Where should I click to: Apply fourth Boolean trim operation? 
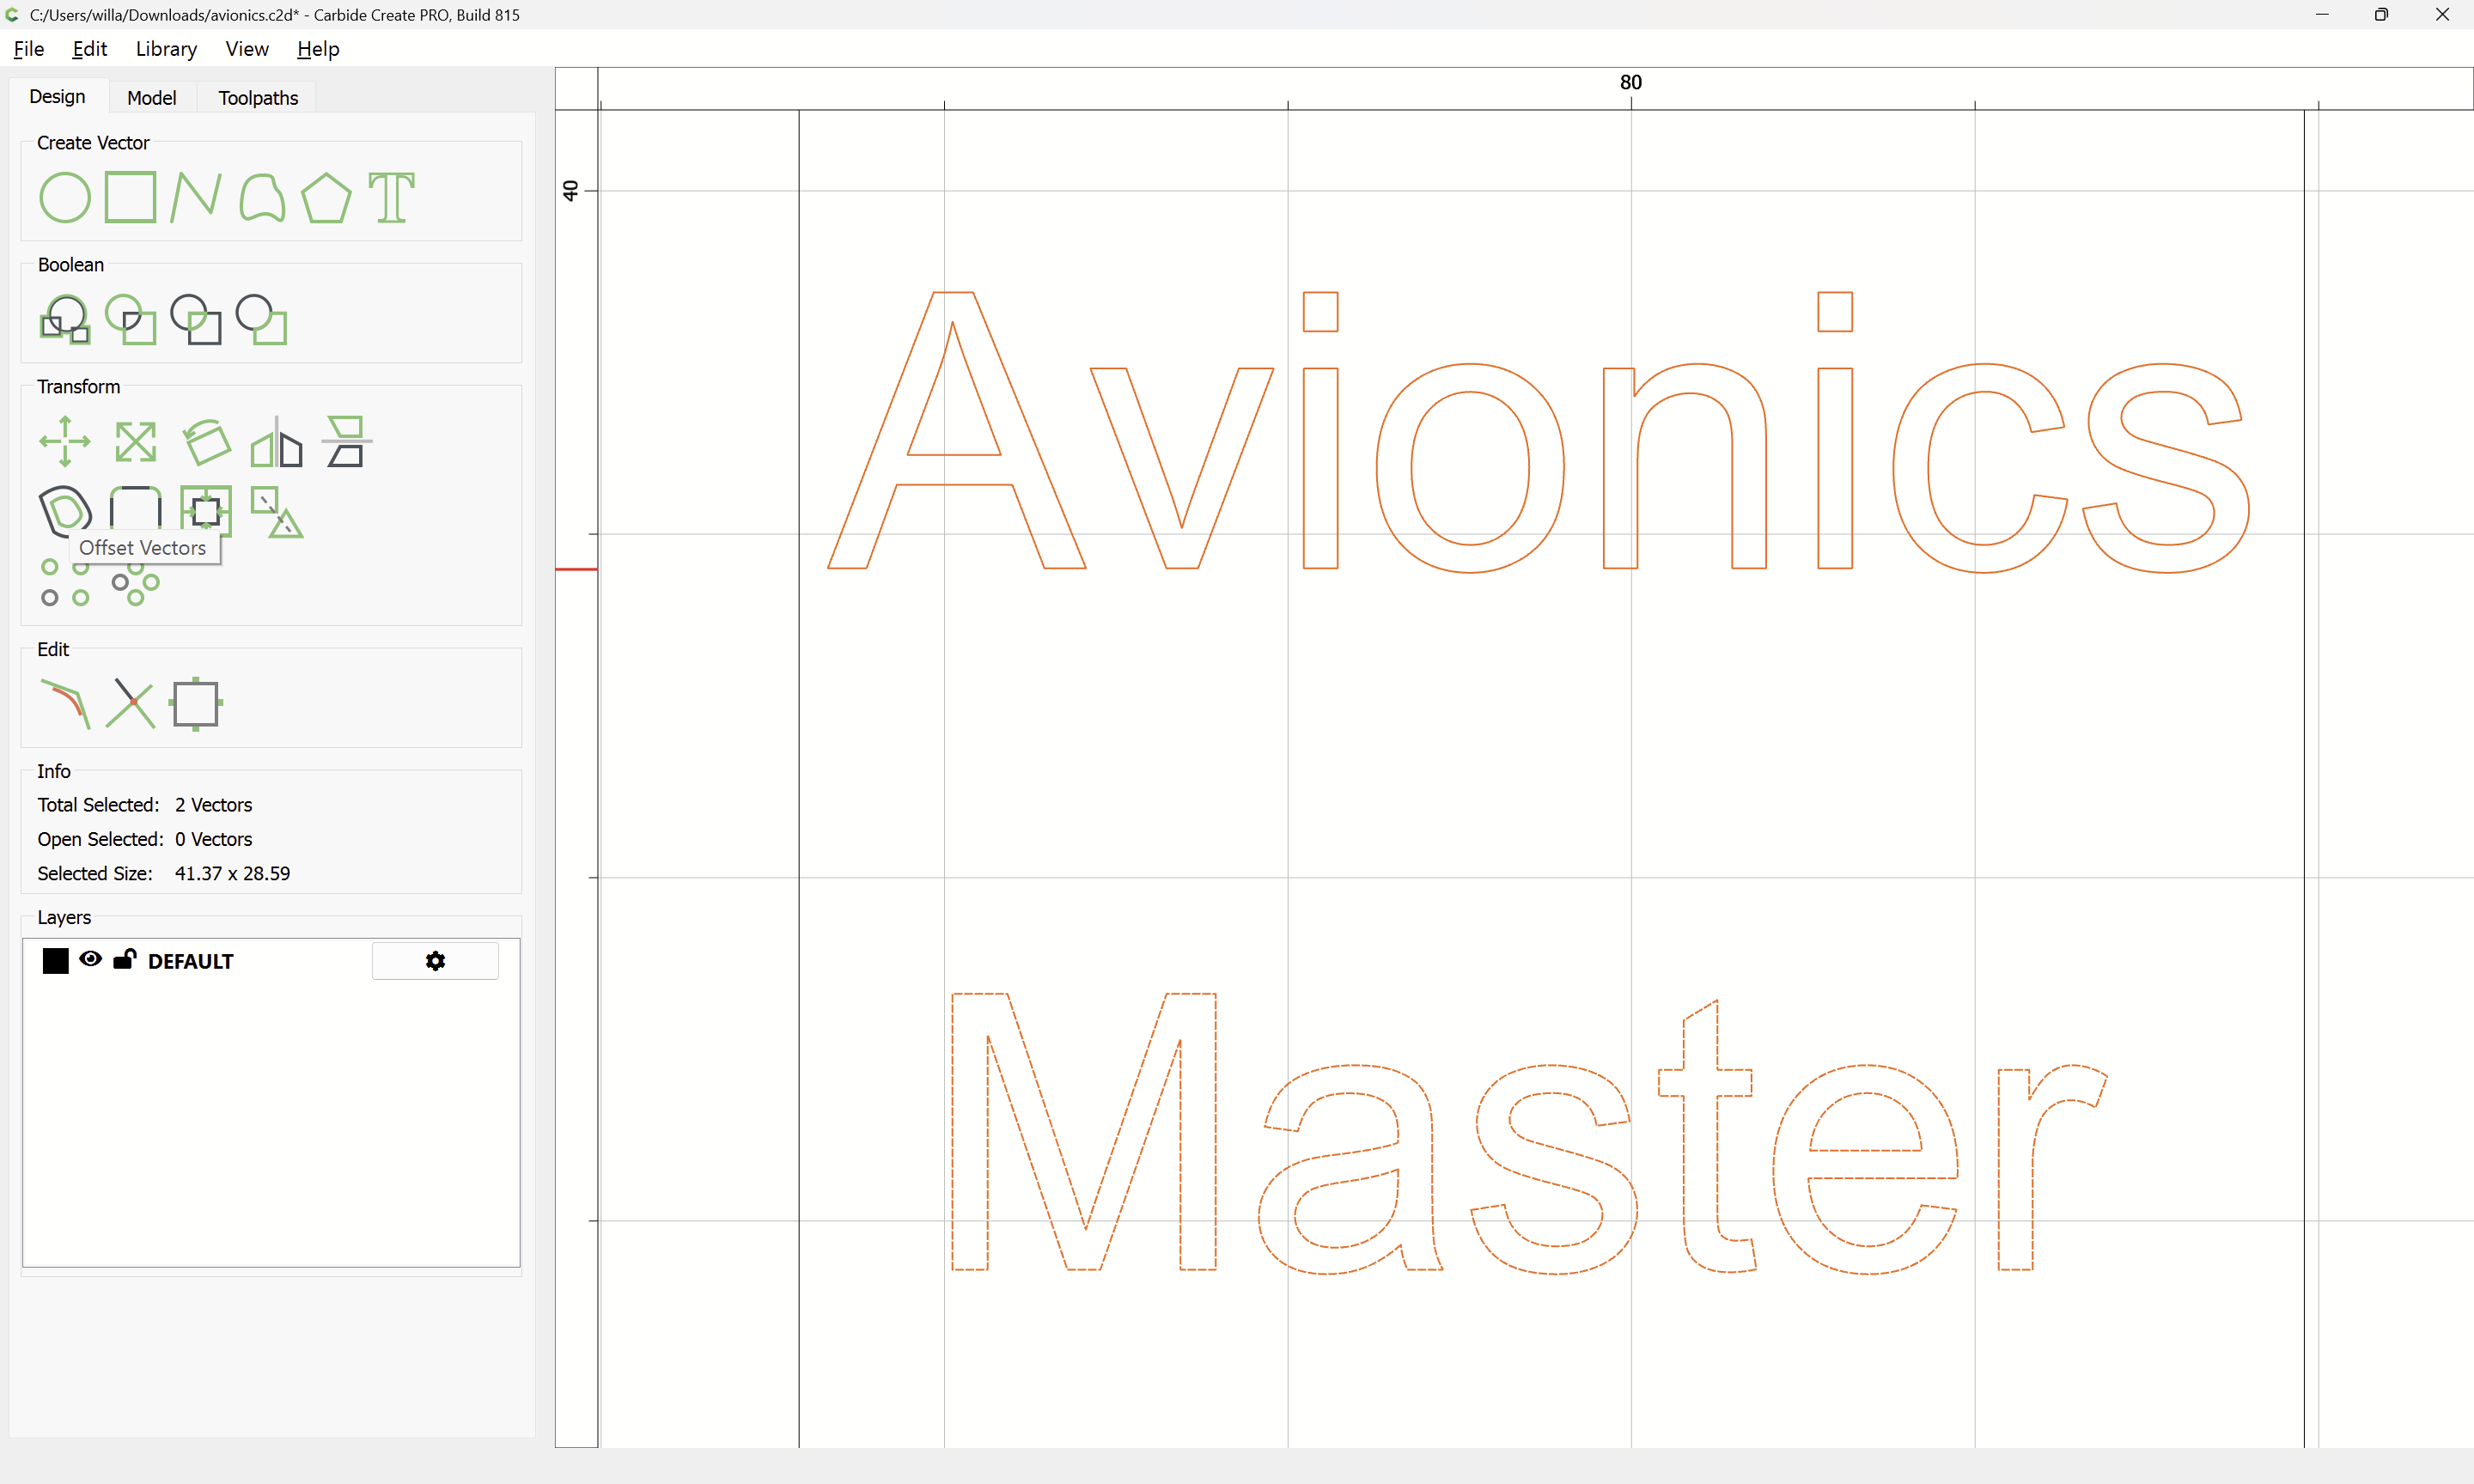point(262,319)
